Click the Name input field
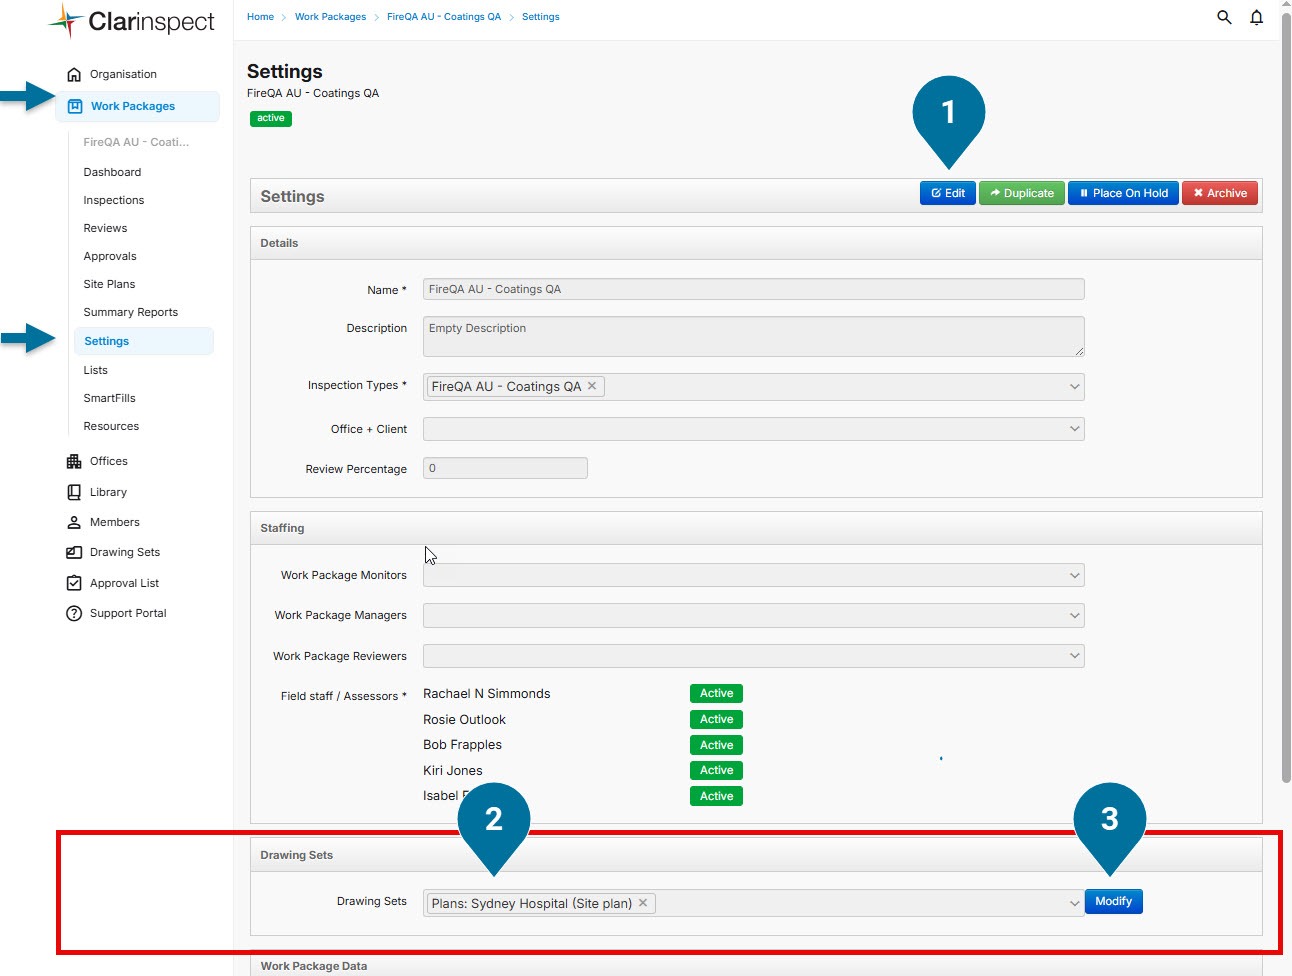Screen dimensions: 1292x976 click(753, 289)
